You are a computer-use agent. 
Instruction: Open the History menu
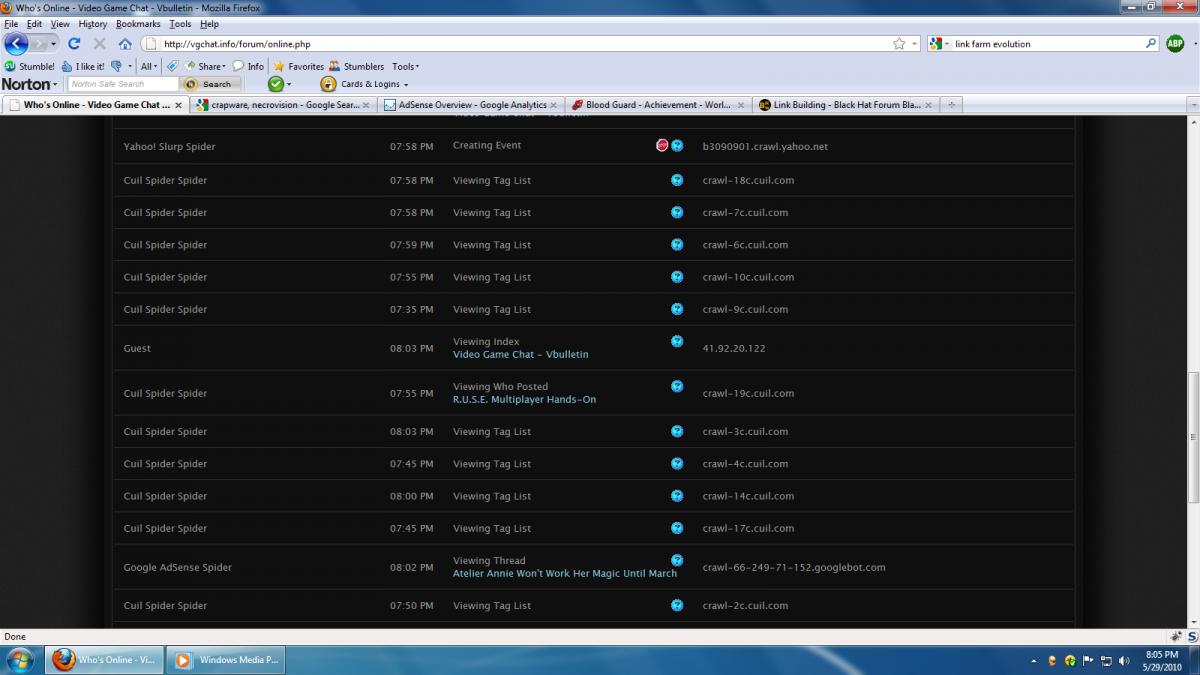coord(93,24)
